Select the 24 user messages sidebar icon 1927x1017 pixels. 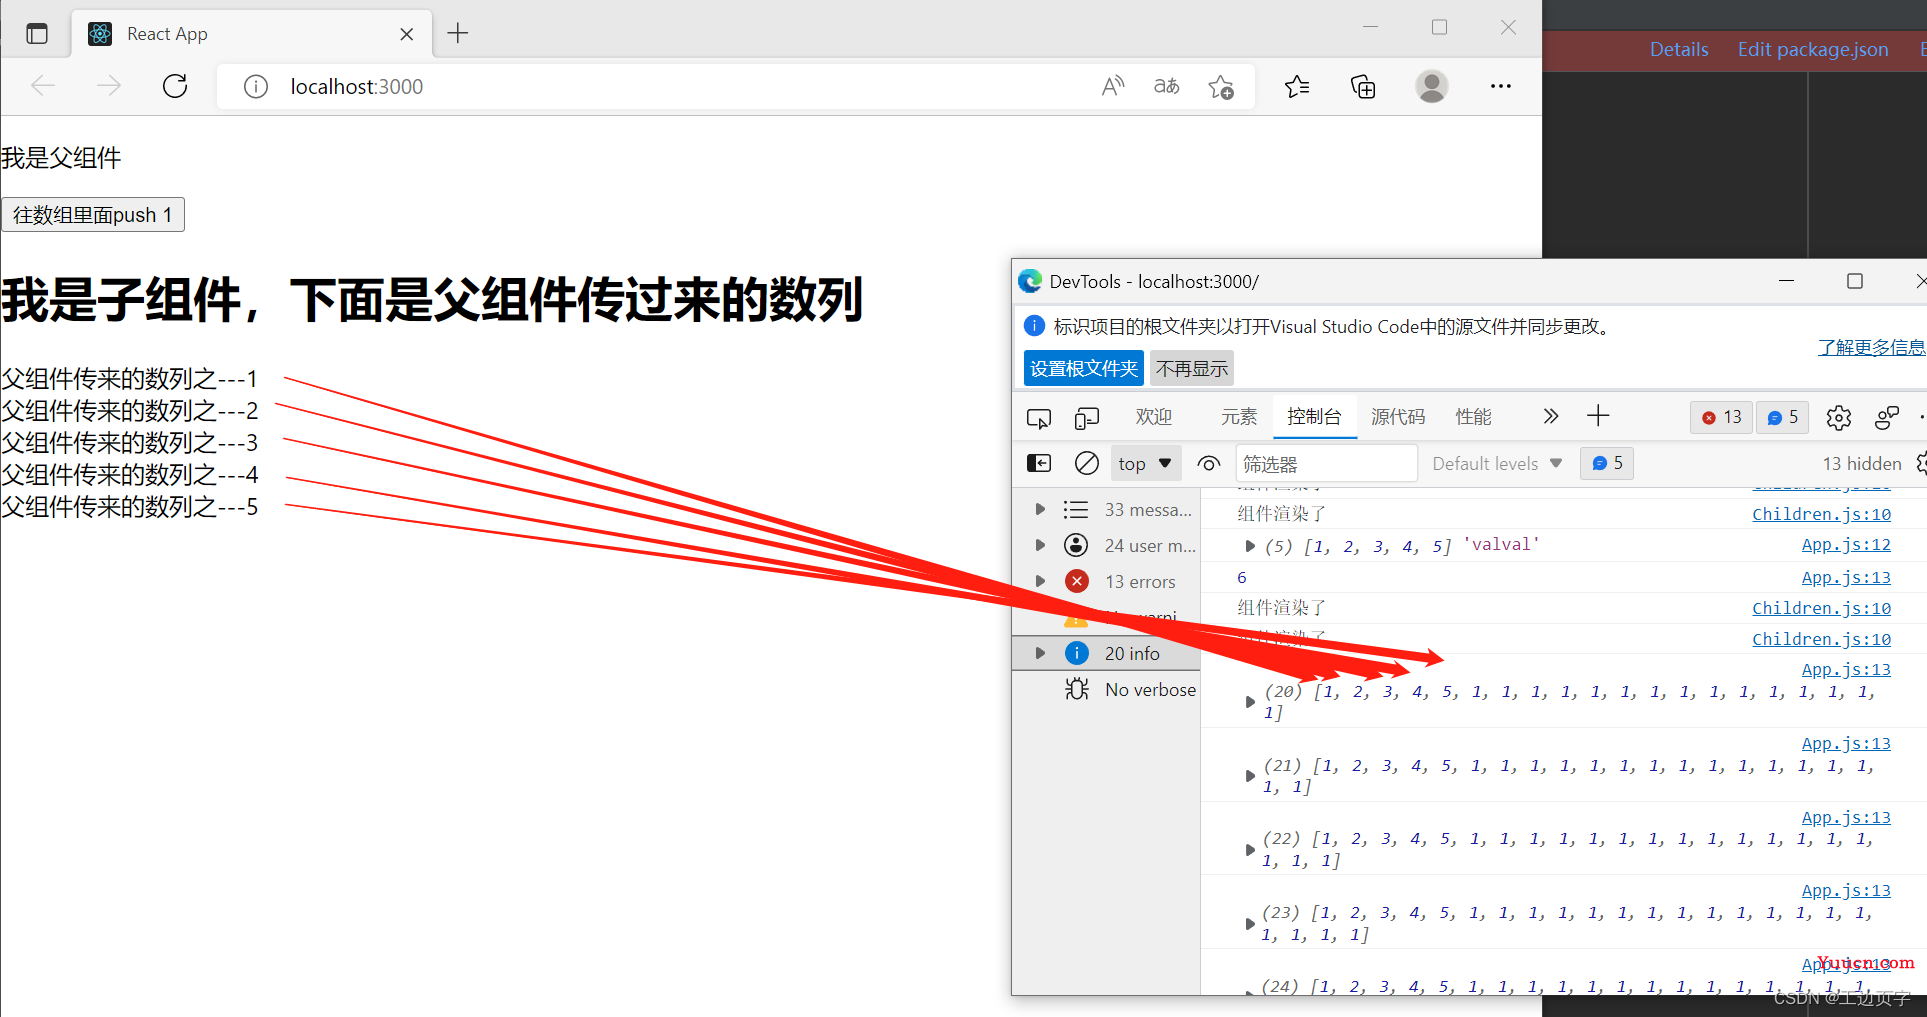(1076, 545)
